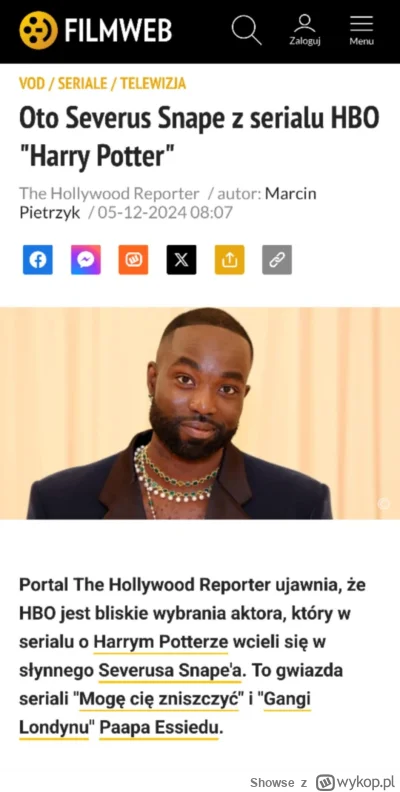Open the SERIALE category link
The height and width of the screenshot is (792, 400).
(x=82, y=83)
